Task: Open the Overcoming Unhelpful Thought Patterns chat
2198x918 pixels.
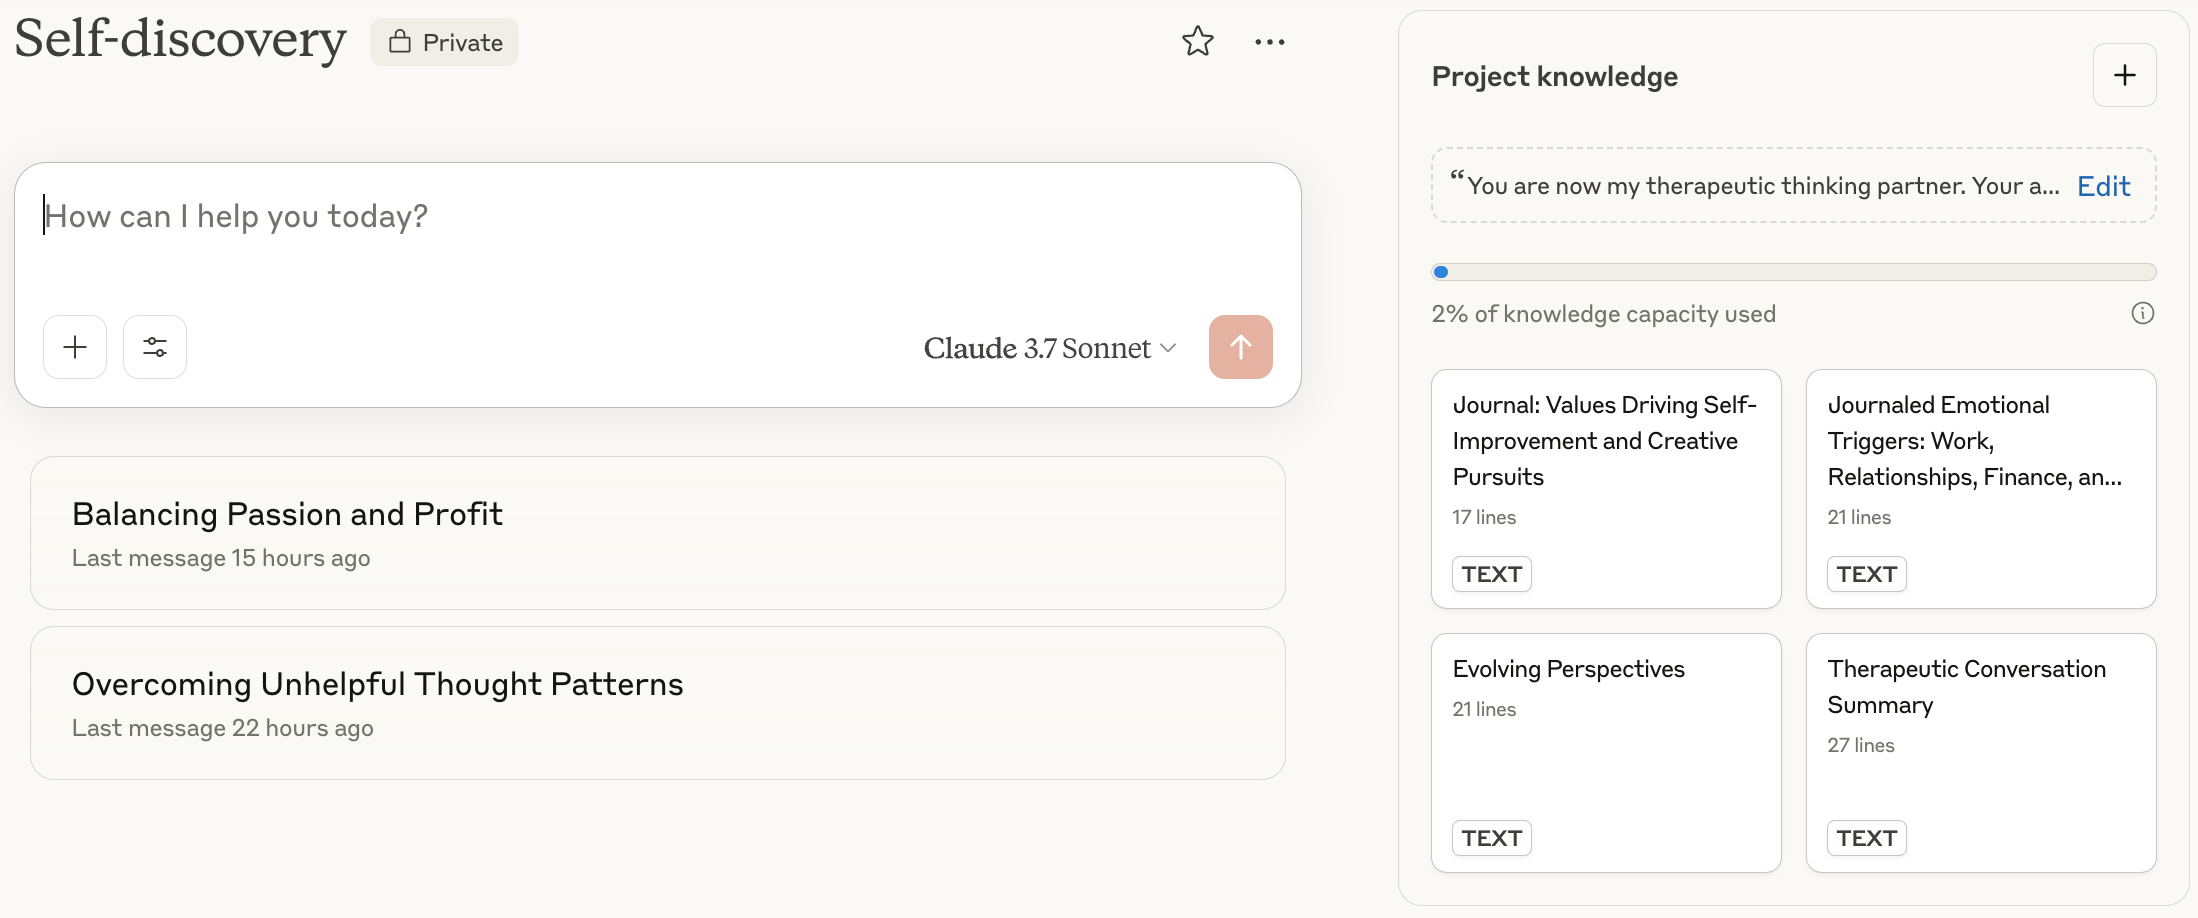Action: (x=657, y=703)
